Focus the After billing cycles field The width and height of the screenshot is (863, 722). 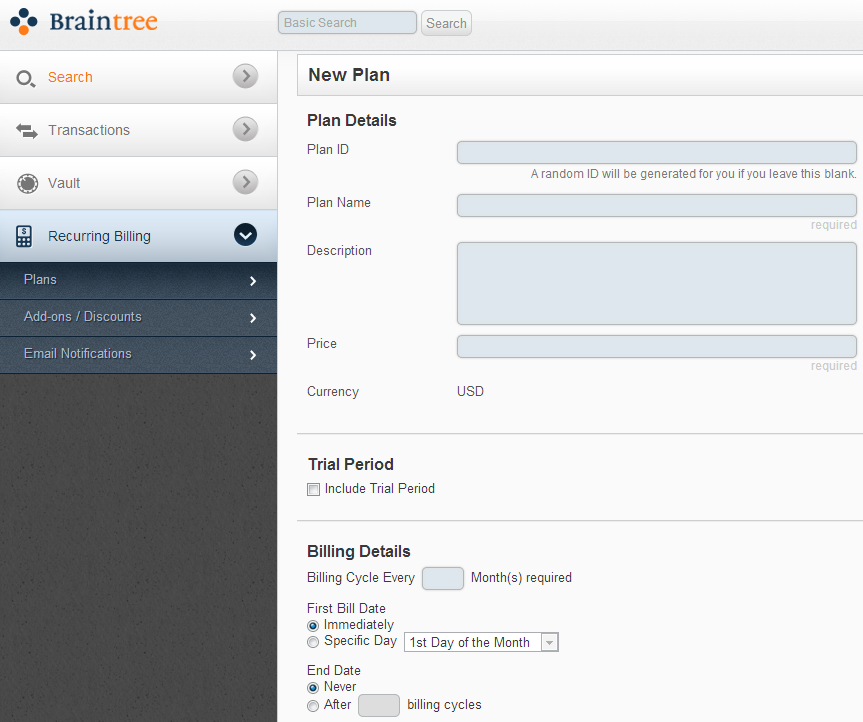tap(379, 705)
